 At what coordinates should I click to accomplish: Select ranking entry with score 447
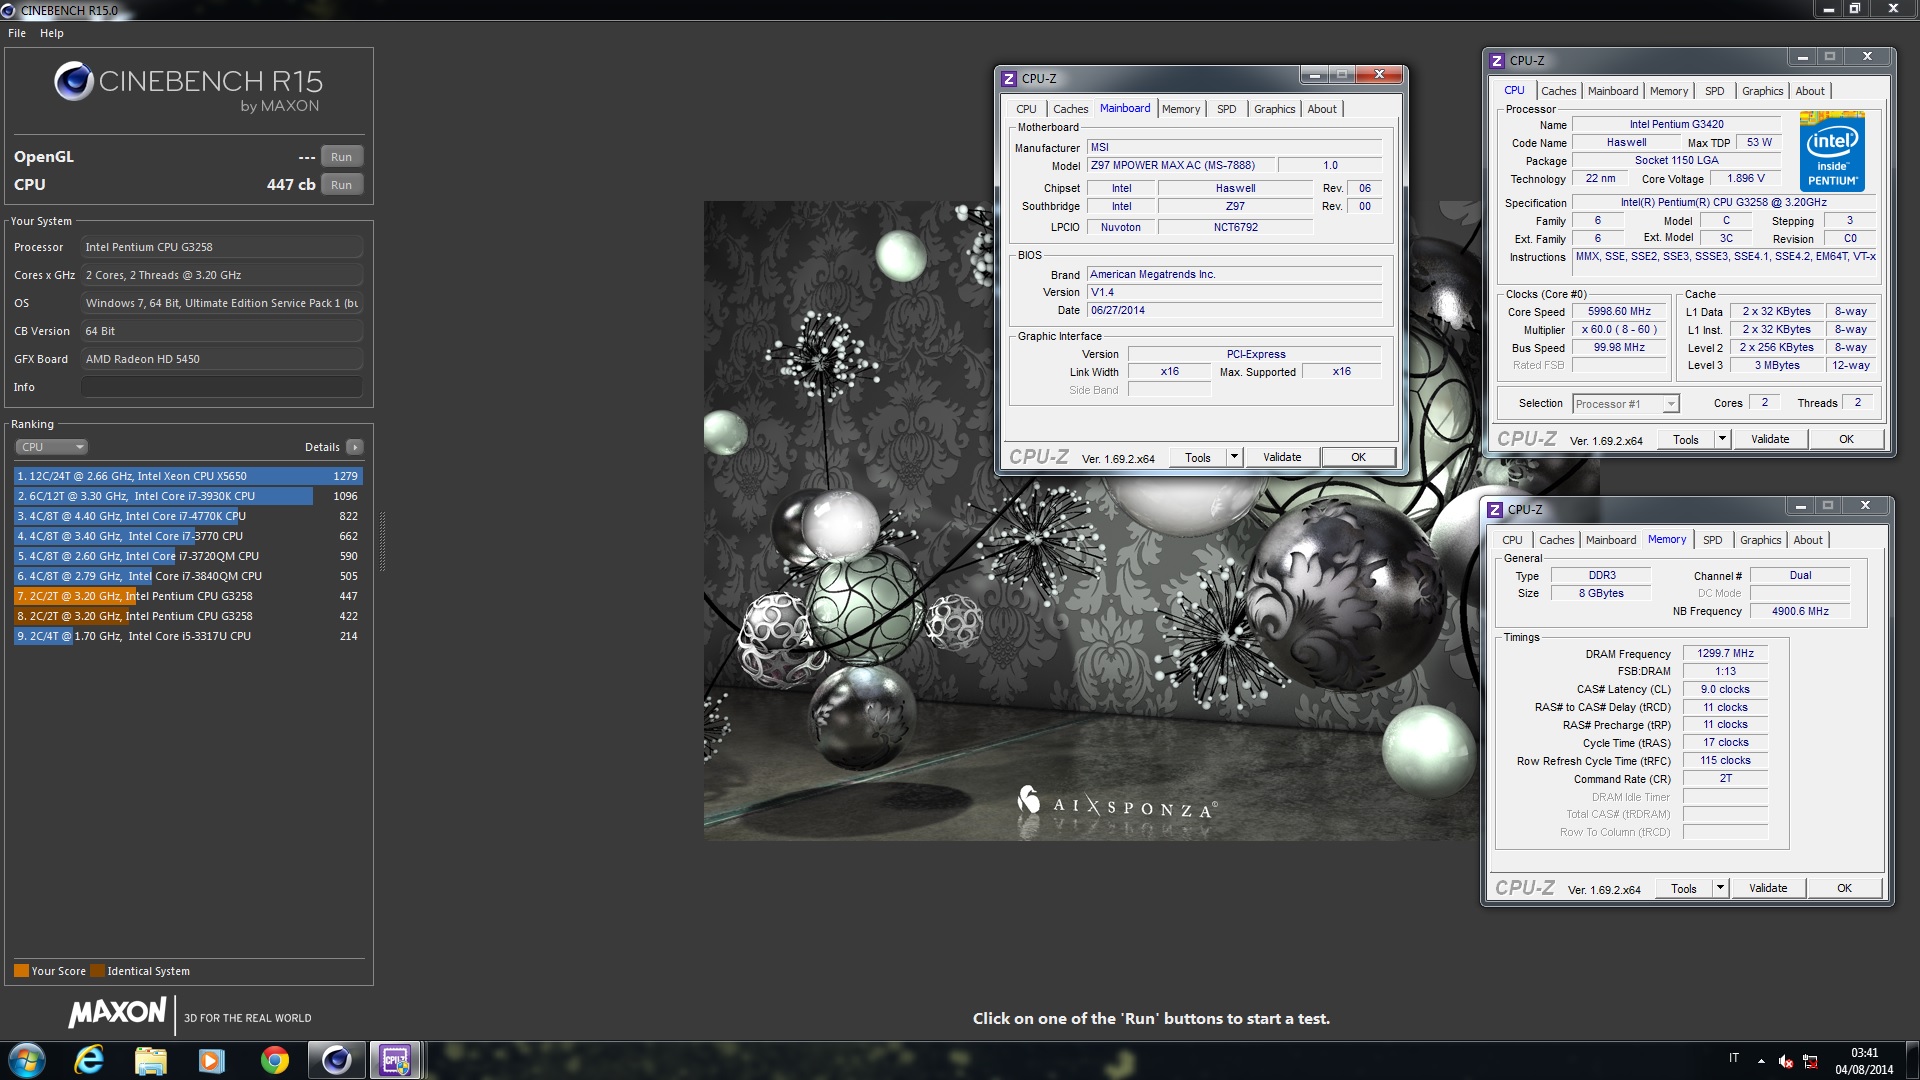pyautogui.click(x=188, y=596)
